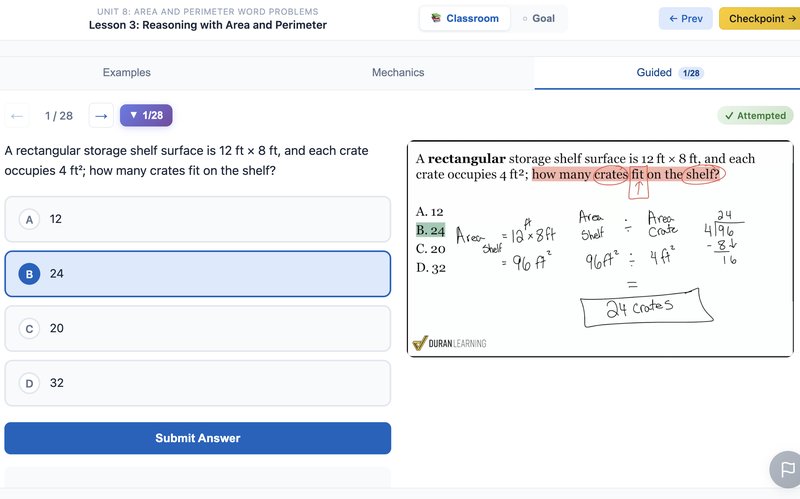
Task: Select answer A radio circle
Action: pyautogui.click(x=29, y=219)
